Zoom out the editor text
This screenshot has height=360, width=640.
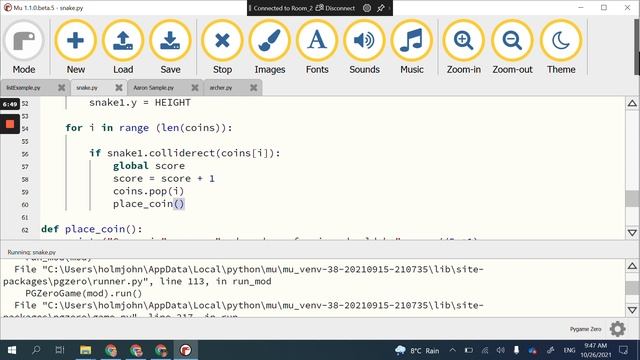click(x=512, y=47)
